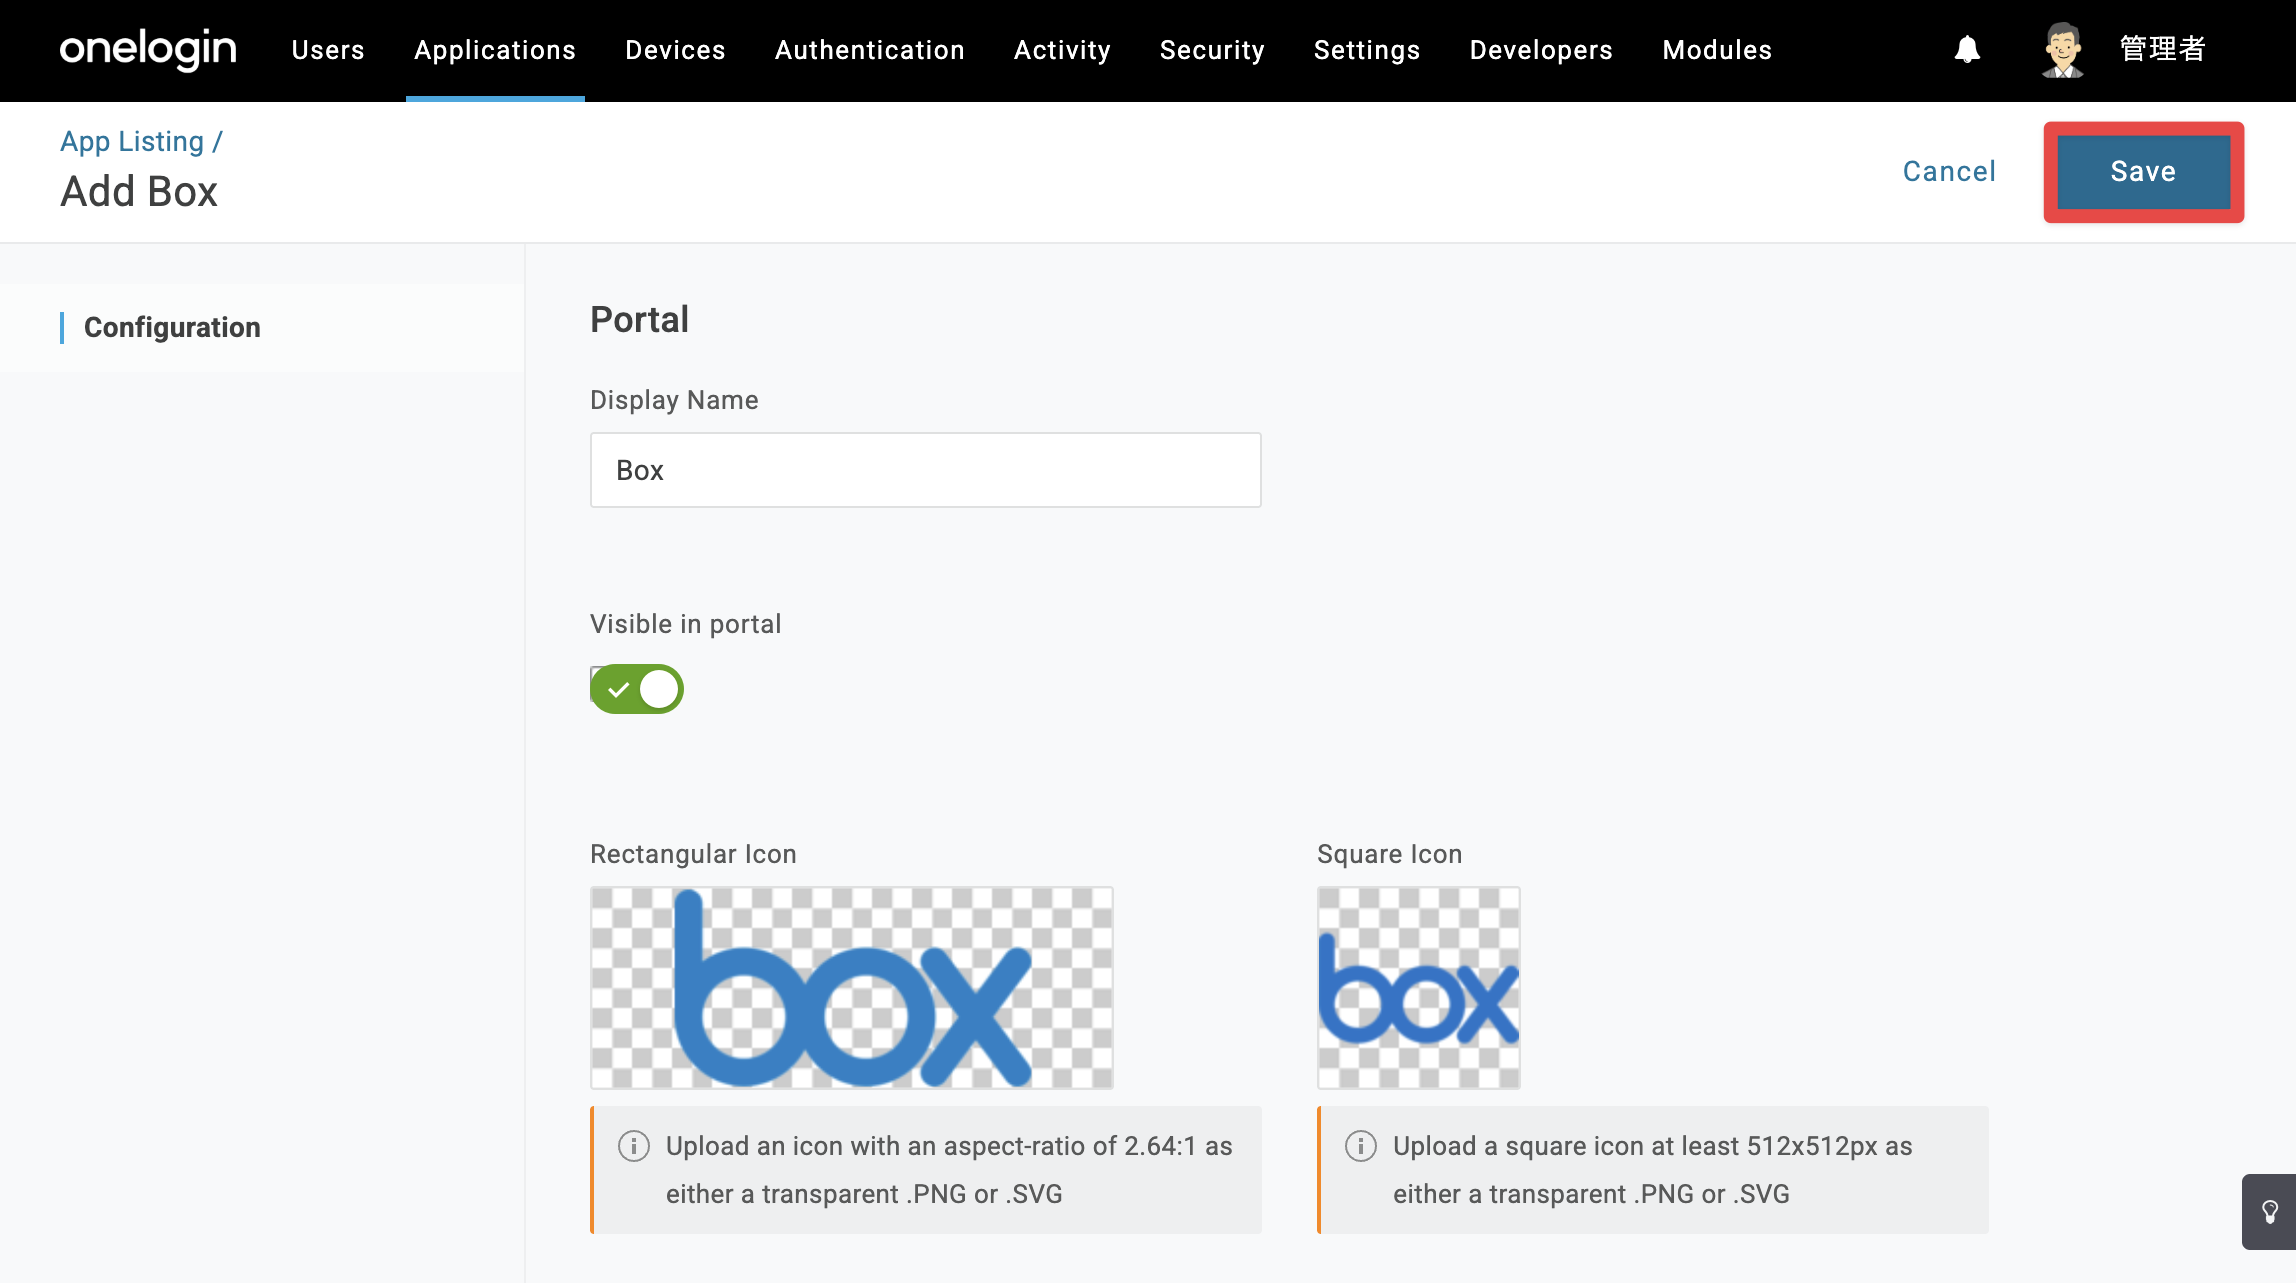The width and height of the screenshot is (2296, 1283).
Task: Click the Portal section heading
Action: tap(640, 320)
